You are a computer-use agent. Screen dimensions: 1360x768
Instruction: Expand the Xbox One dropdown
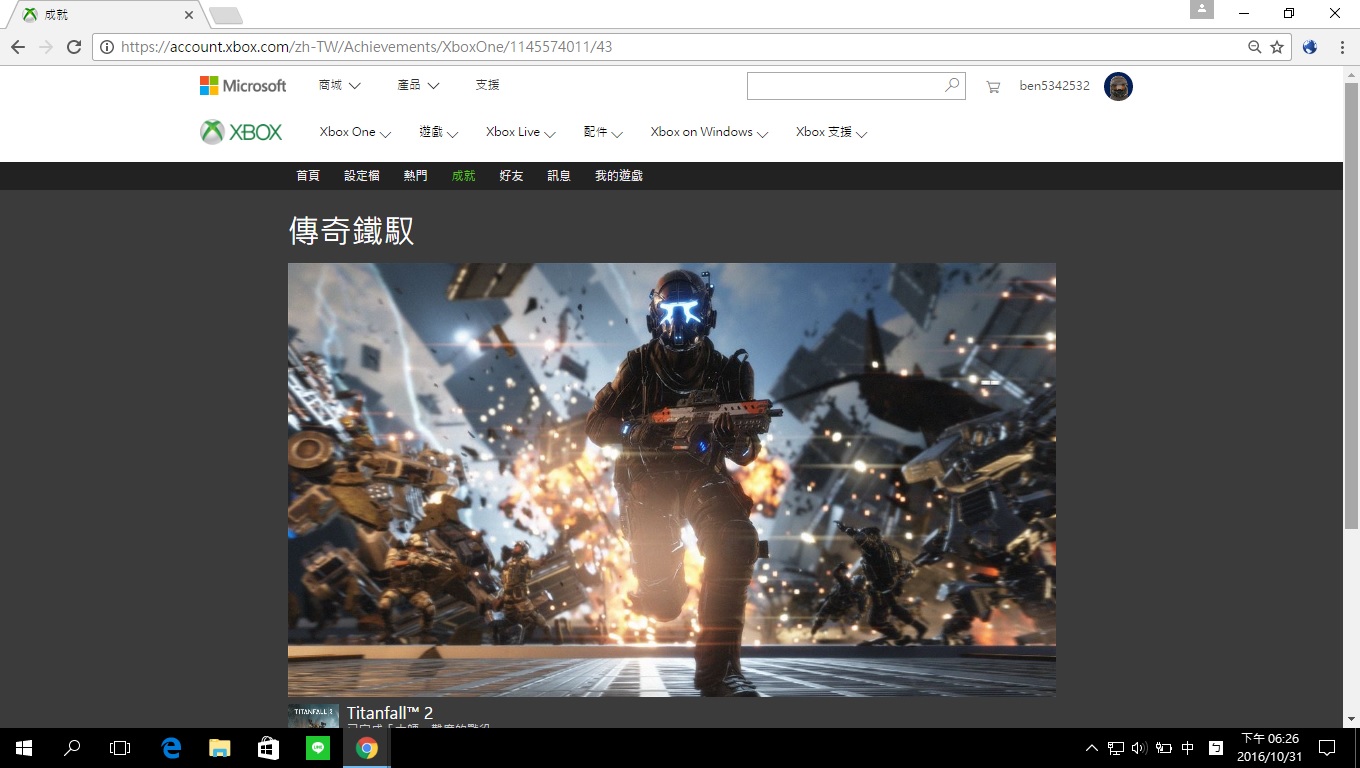355,132
